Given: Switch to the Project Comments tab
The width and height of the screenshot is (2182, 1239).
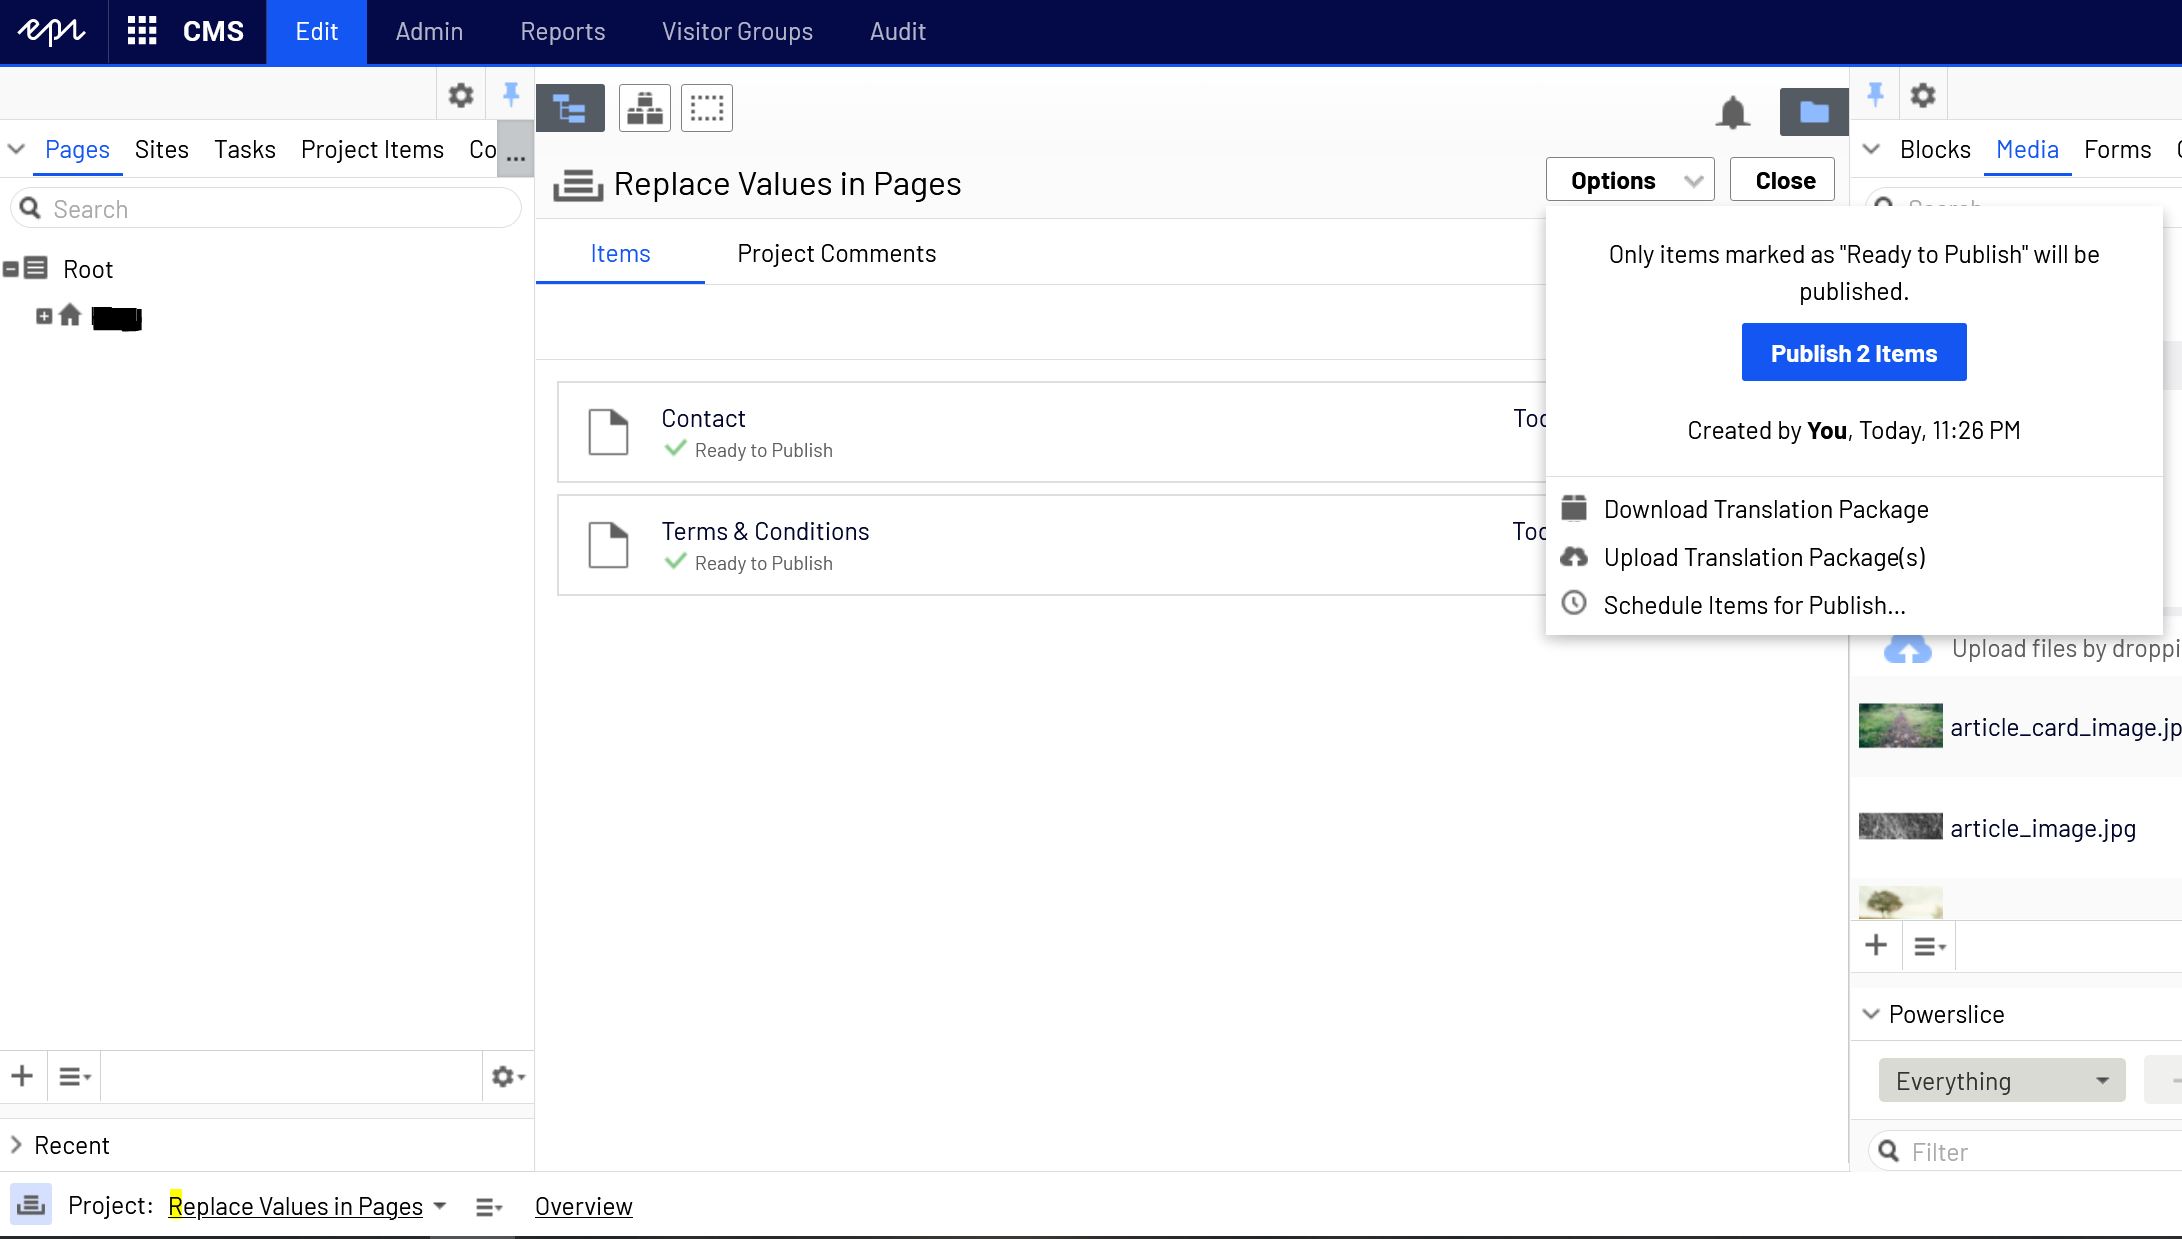Looking at the screenshot, I should tap(836, 253).
